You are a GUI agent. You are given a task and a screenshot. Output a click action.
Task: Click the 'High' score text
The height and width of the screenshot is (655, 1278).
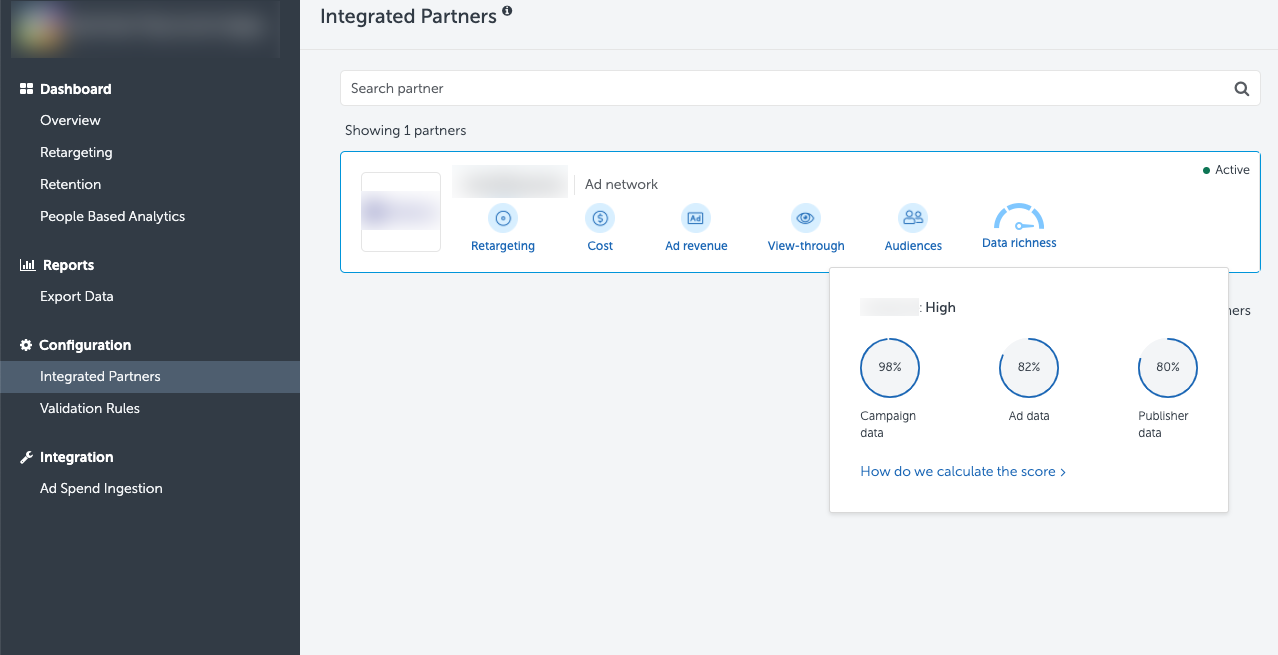tap(940, 308)
